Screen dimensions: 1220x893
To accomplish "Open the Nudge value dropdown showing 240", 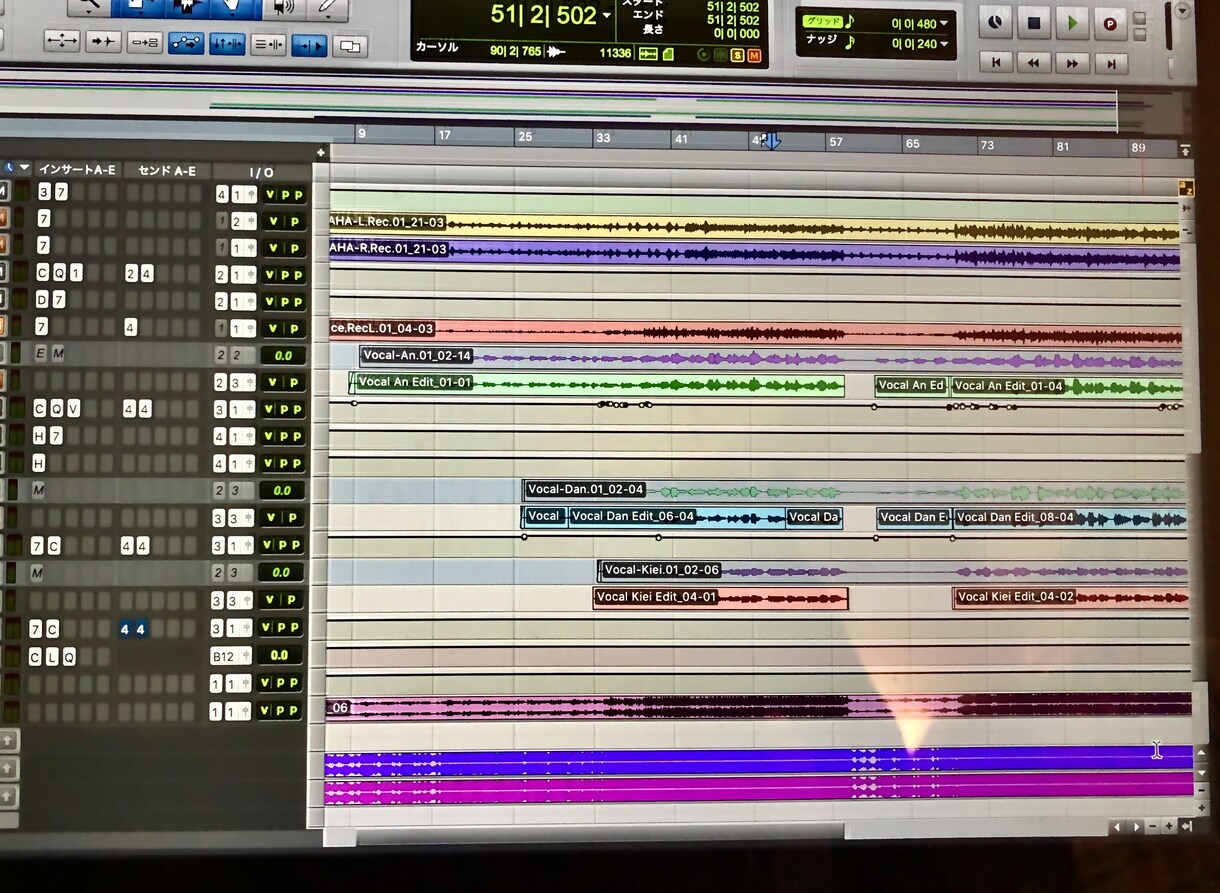I will pos(919,43).
